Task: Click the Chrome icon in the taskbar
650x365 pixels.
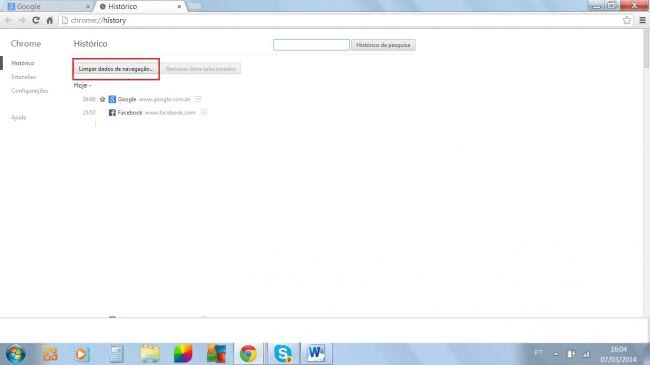Action: click(248, 354)
